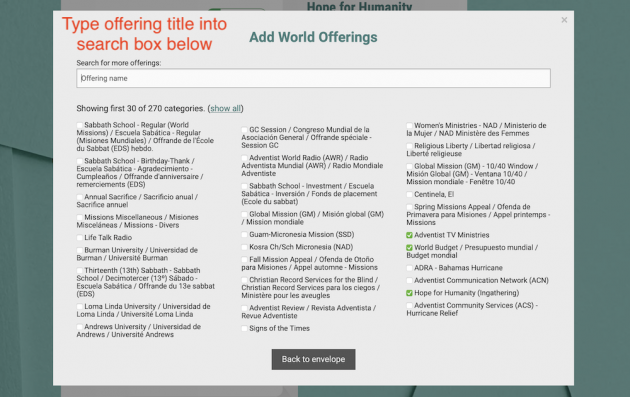Select the Fall Mission Appeal checkbox

(244, 260)
